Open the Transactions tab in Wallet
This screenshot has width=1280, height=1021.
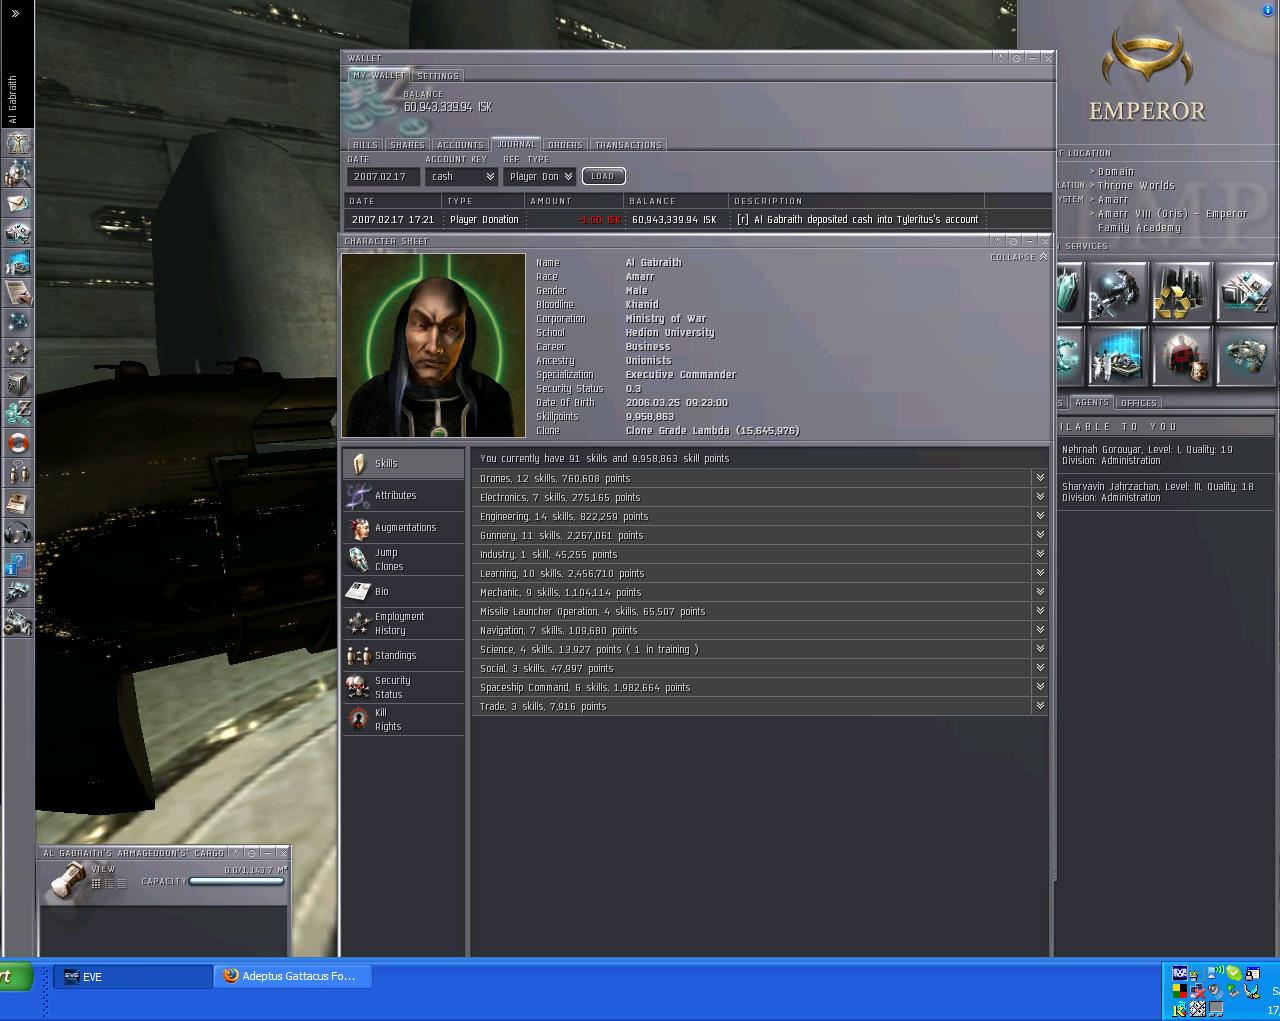pyautogui.click(x=628, y=145)
